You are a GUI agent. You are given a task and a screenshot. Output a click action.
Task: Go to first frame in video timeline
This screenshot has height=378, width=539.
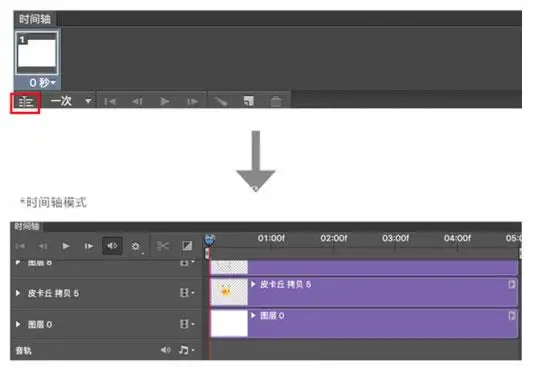point(21,246)
